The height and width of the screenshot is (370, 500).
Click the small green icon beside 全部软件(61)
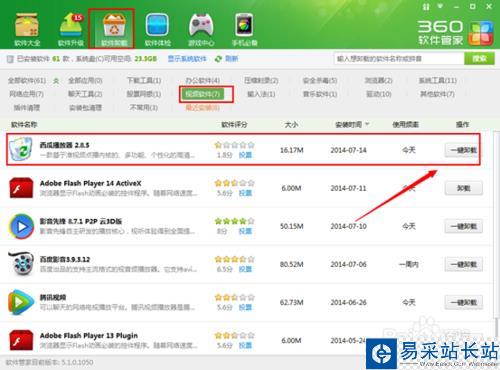56,81
